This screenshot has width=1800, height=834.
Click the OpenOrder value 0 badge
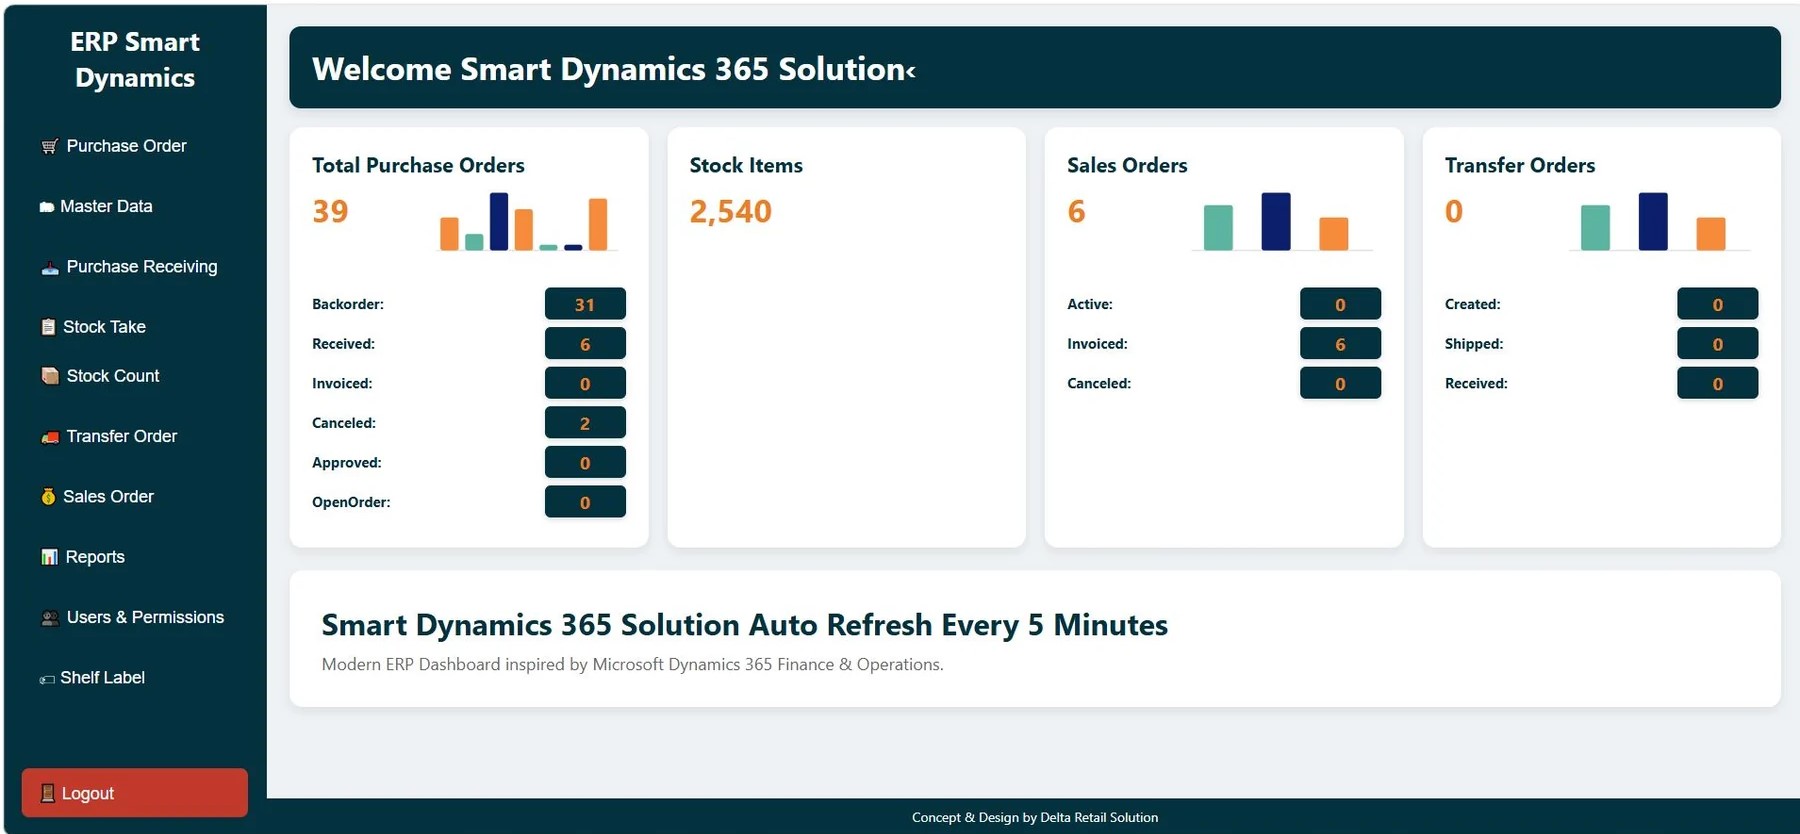585,502
